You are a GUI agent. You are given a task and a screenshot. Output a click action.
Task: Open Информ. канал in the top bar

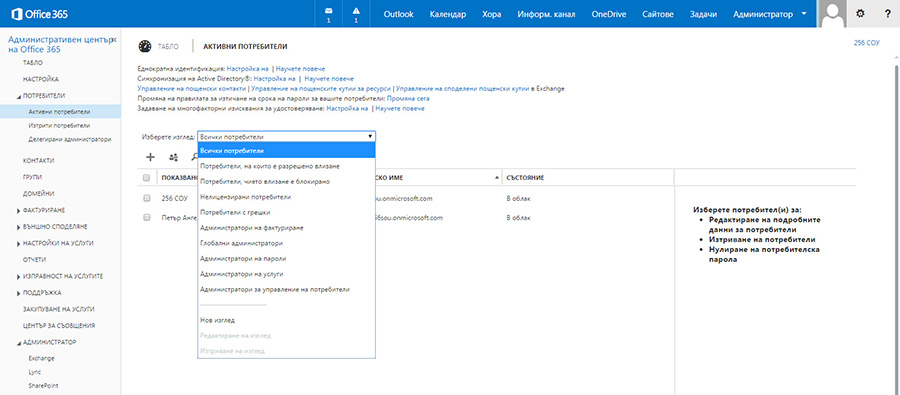point(546,14)
